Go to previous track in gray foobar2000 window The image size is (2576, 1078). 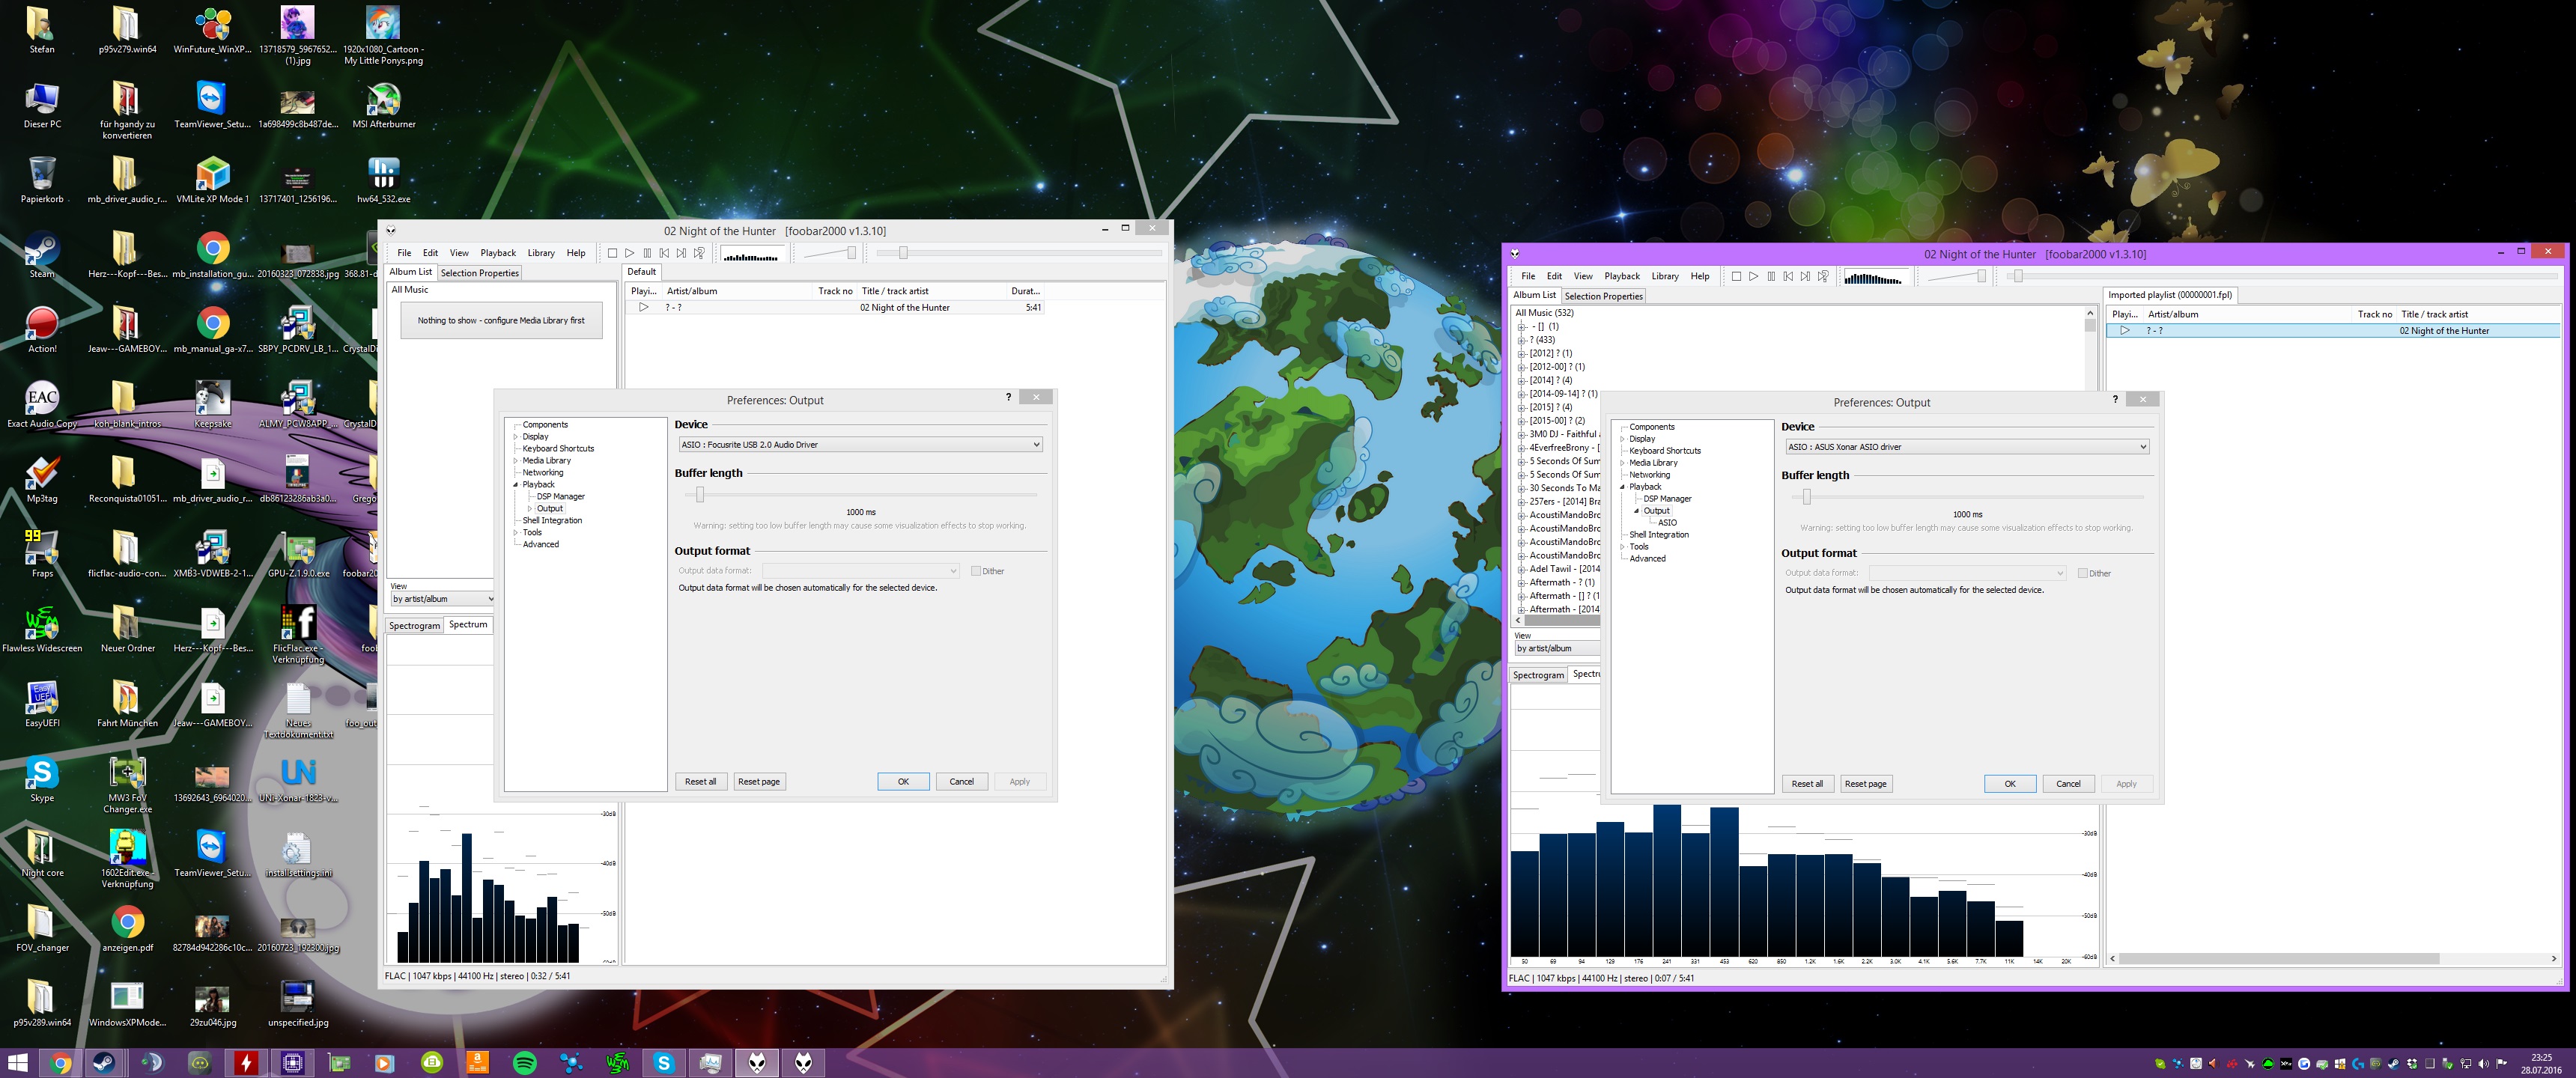664,254
